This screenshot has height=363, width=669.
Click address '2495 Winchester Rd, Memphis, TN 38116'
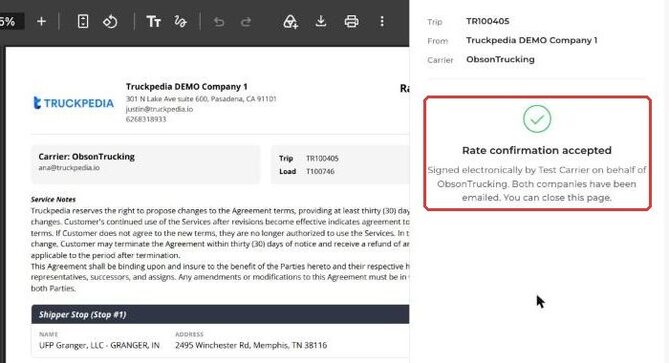point(251,345)
